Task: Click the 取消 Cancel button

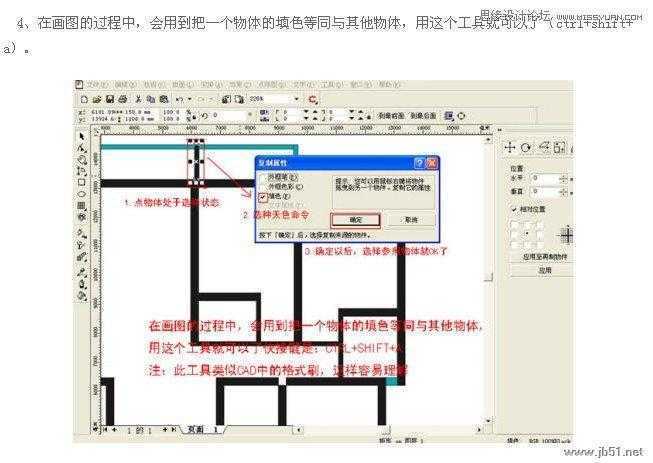Action: pyautogui.click(x=411, y=220)
